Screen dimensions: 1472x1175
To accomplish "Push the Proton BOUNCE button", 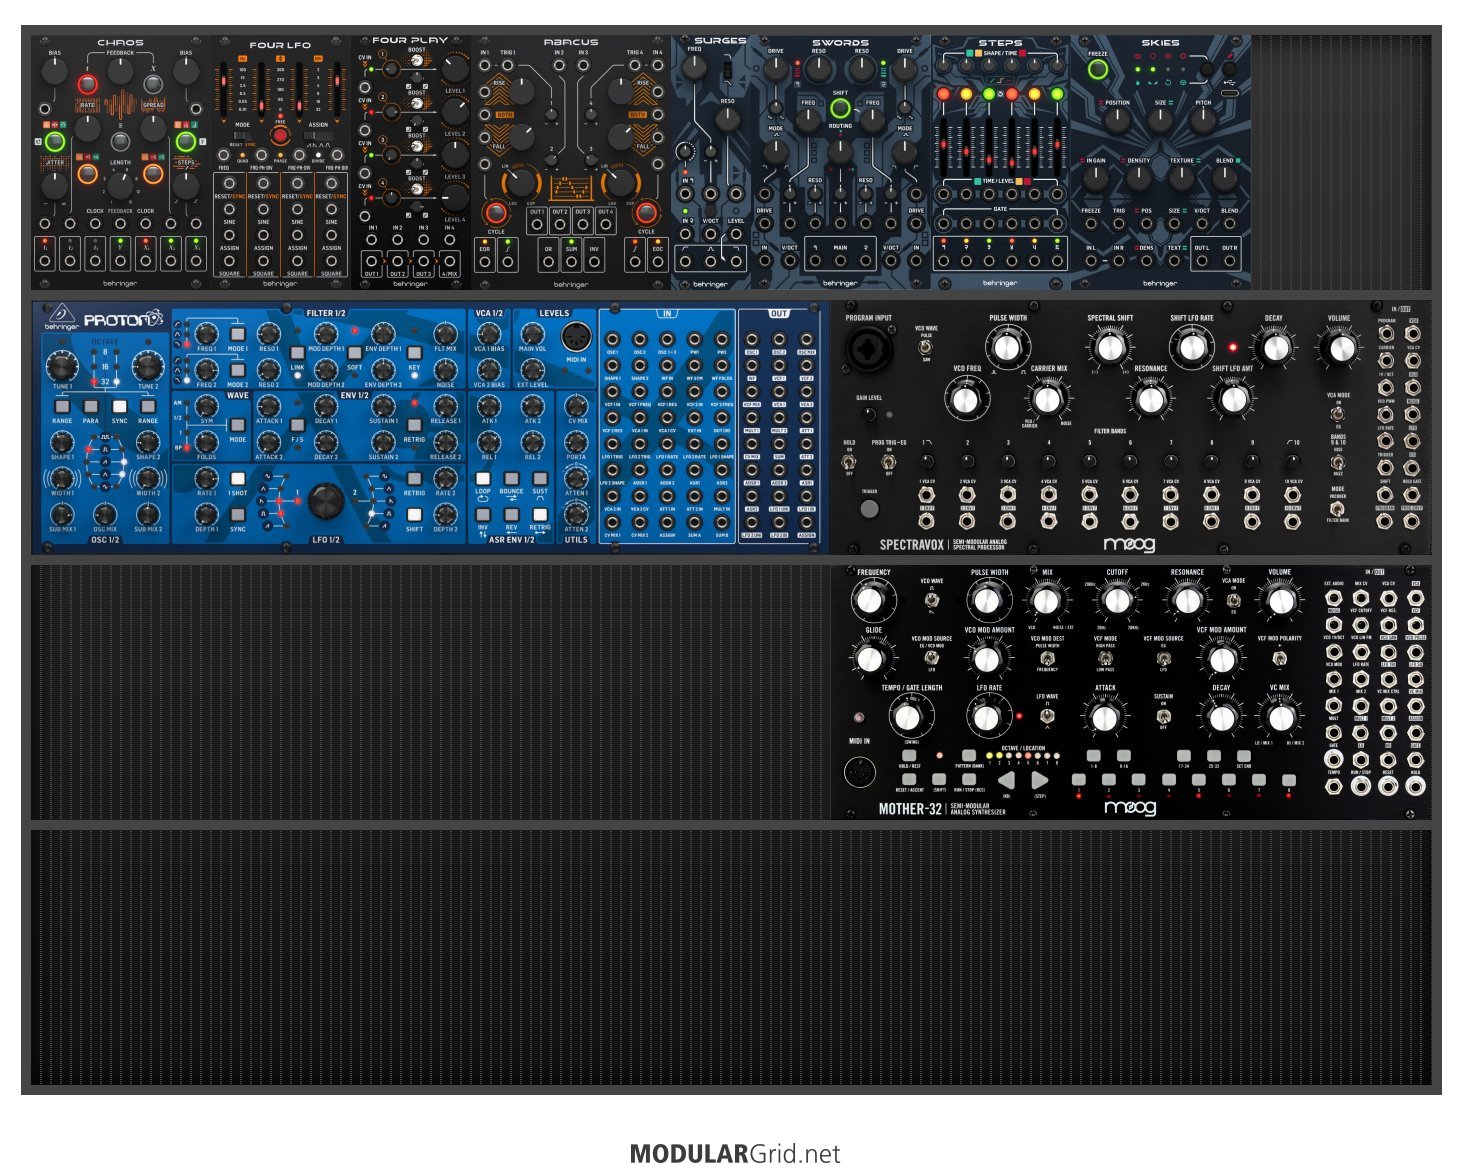I will tap(511, 479).
